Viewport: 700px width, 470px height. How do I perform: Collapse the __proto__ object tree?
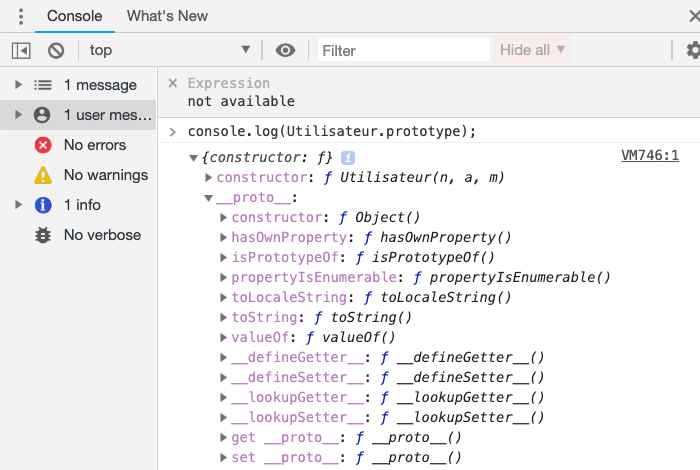208,198
